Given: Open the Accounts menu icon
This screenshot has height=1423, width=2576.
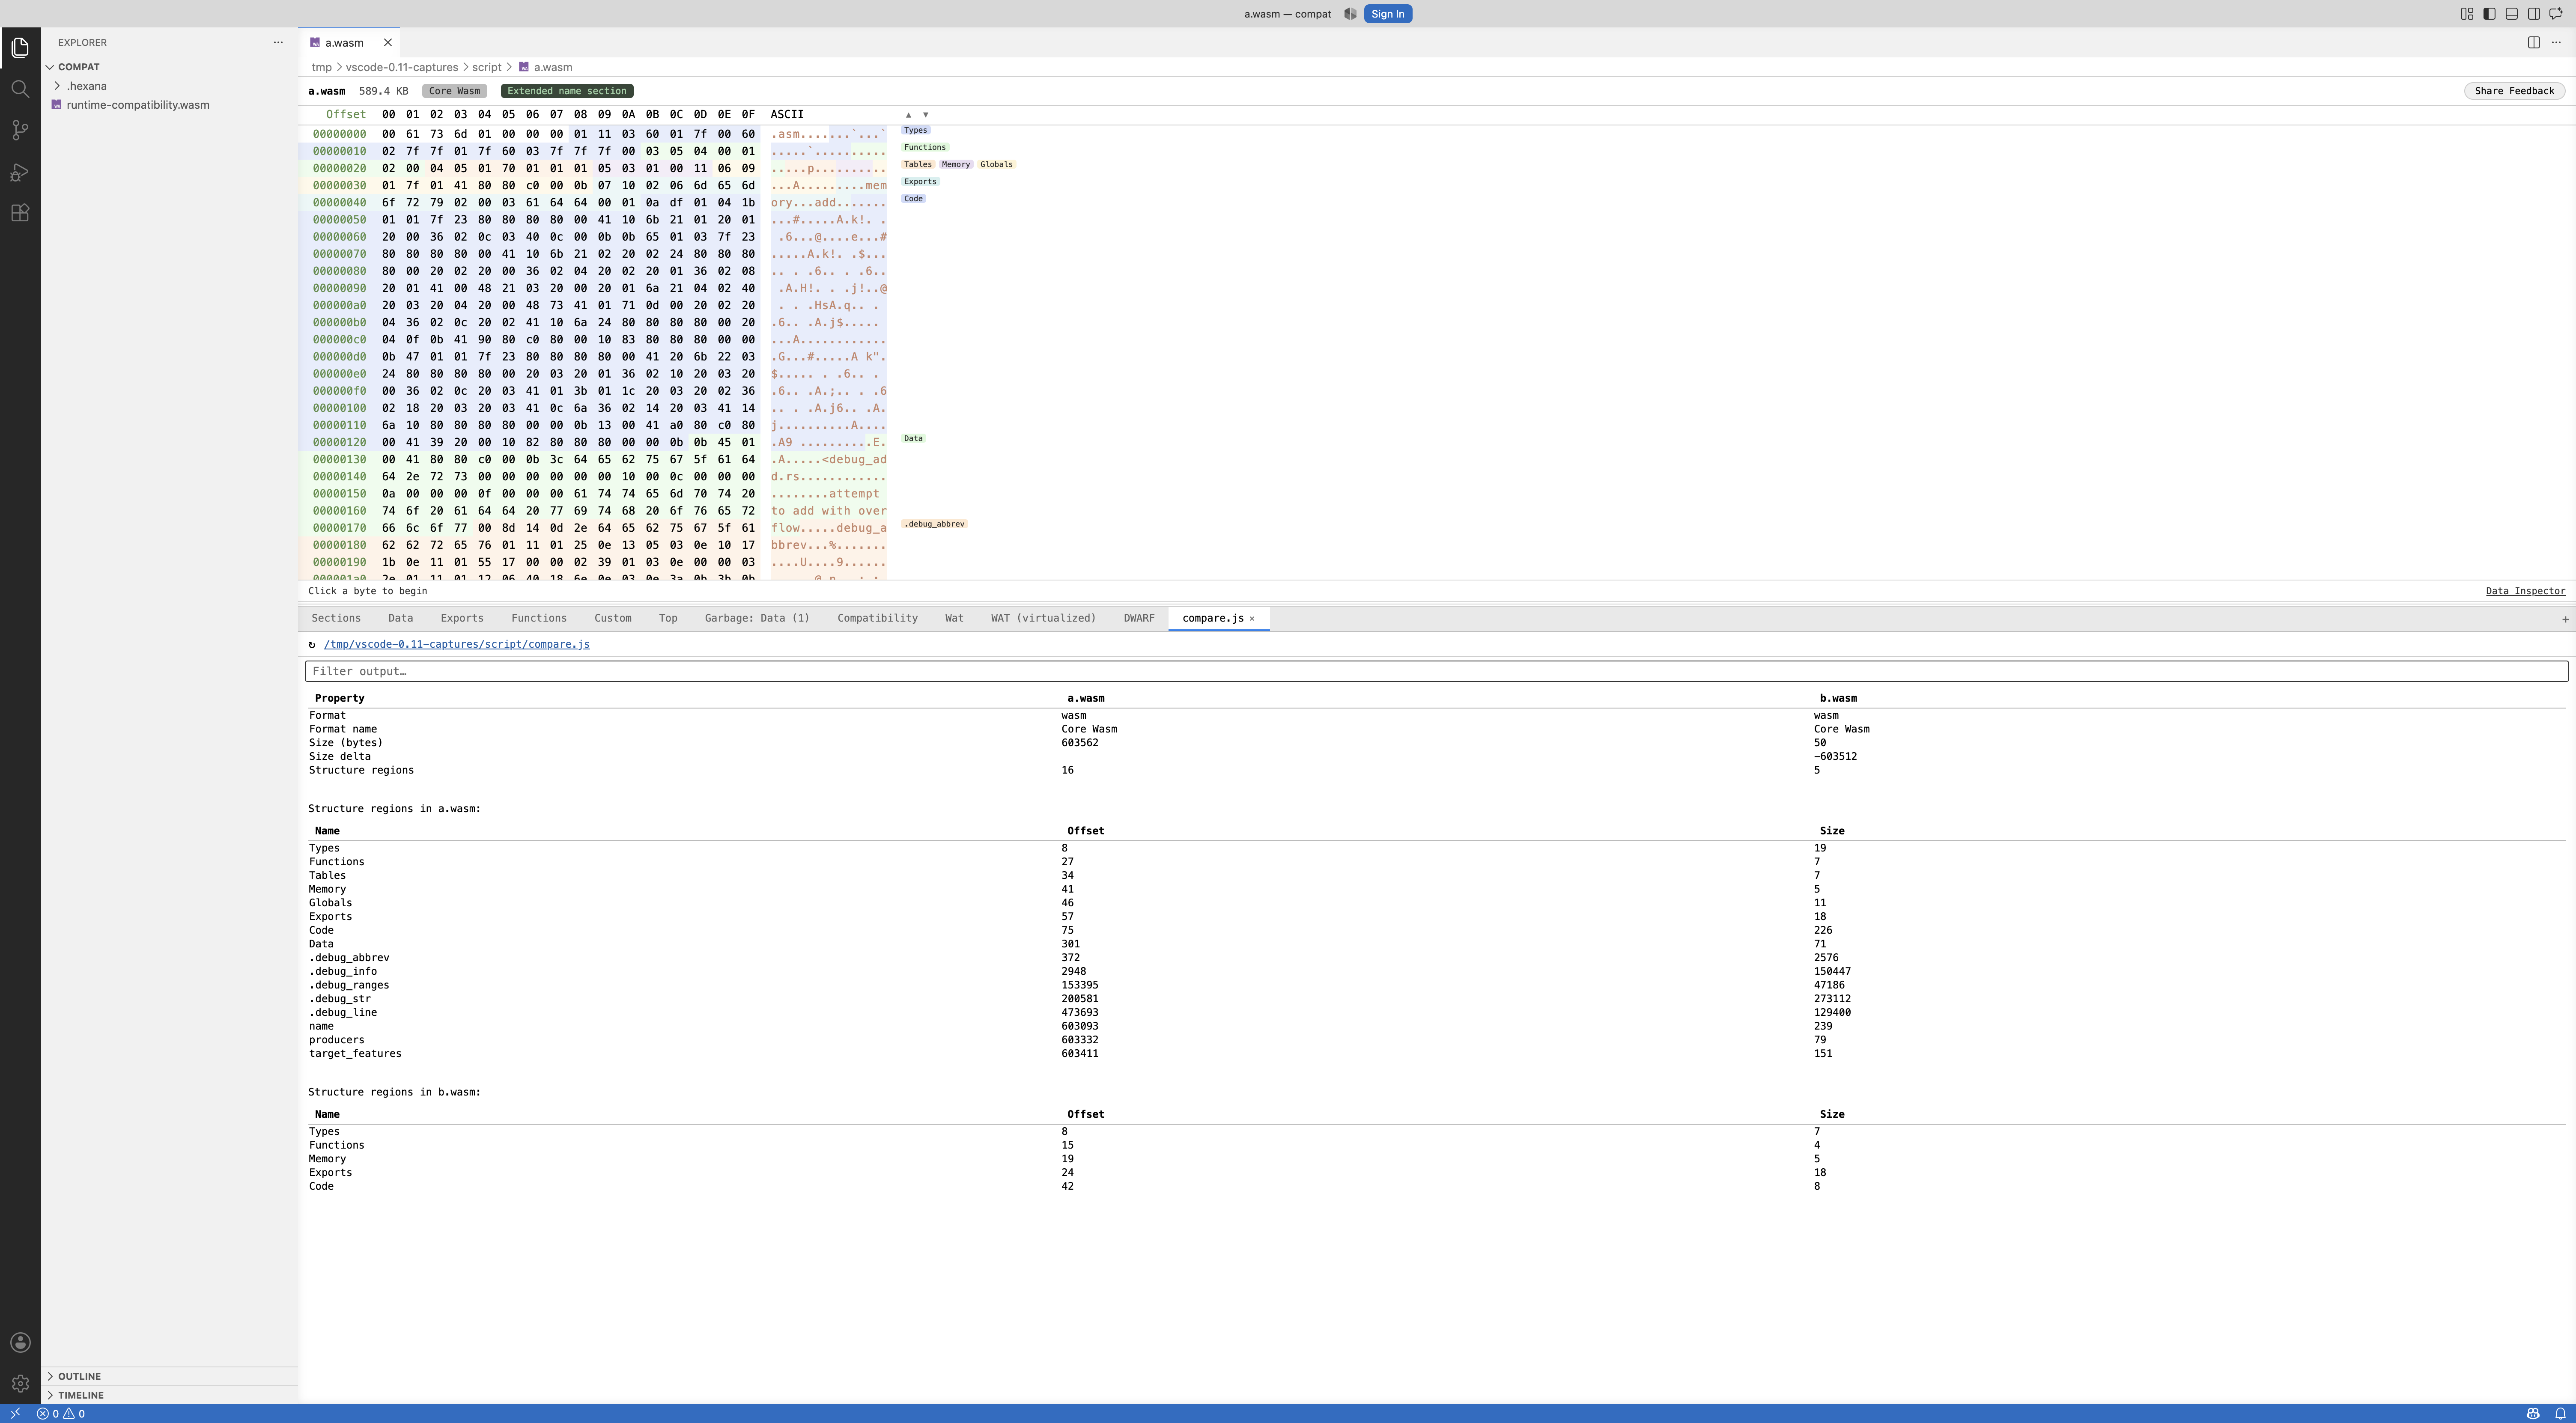Looking at the screenshot, I should tap(20, 1342).
